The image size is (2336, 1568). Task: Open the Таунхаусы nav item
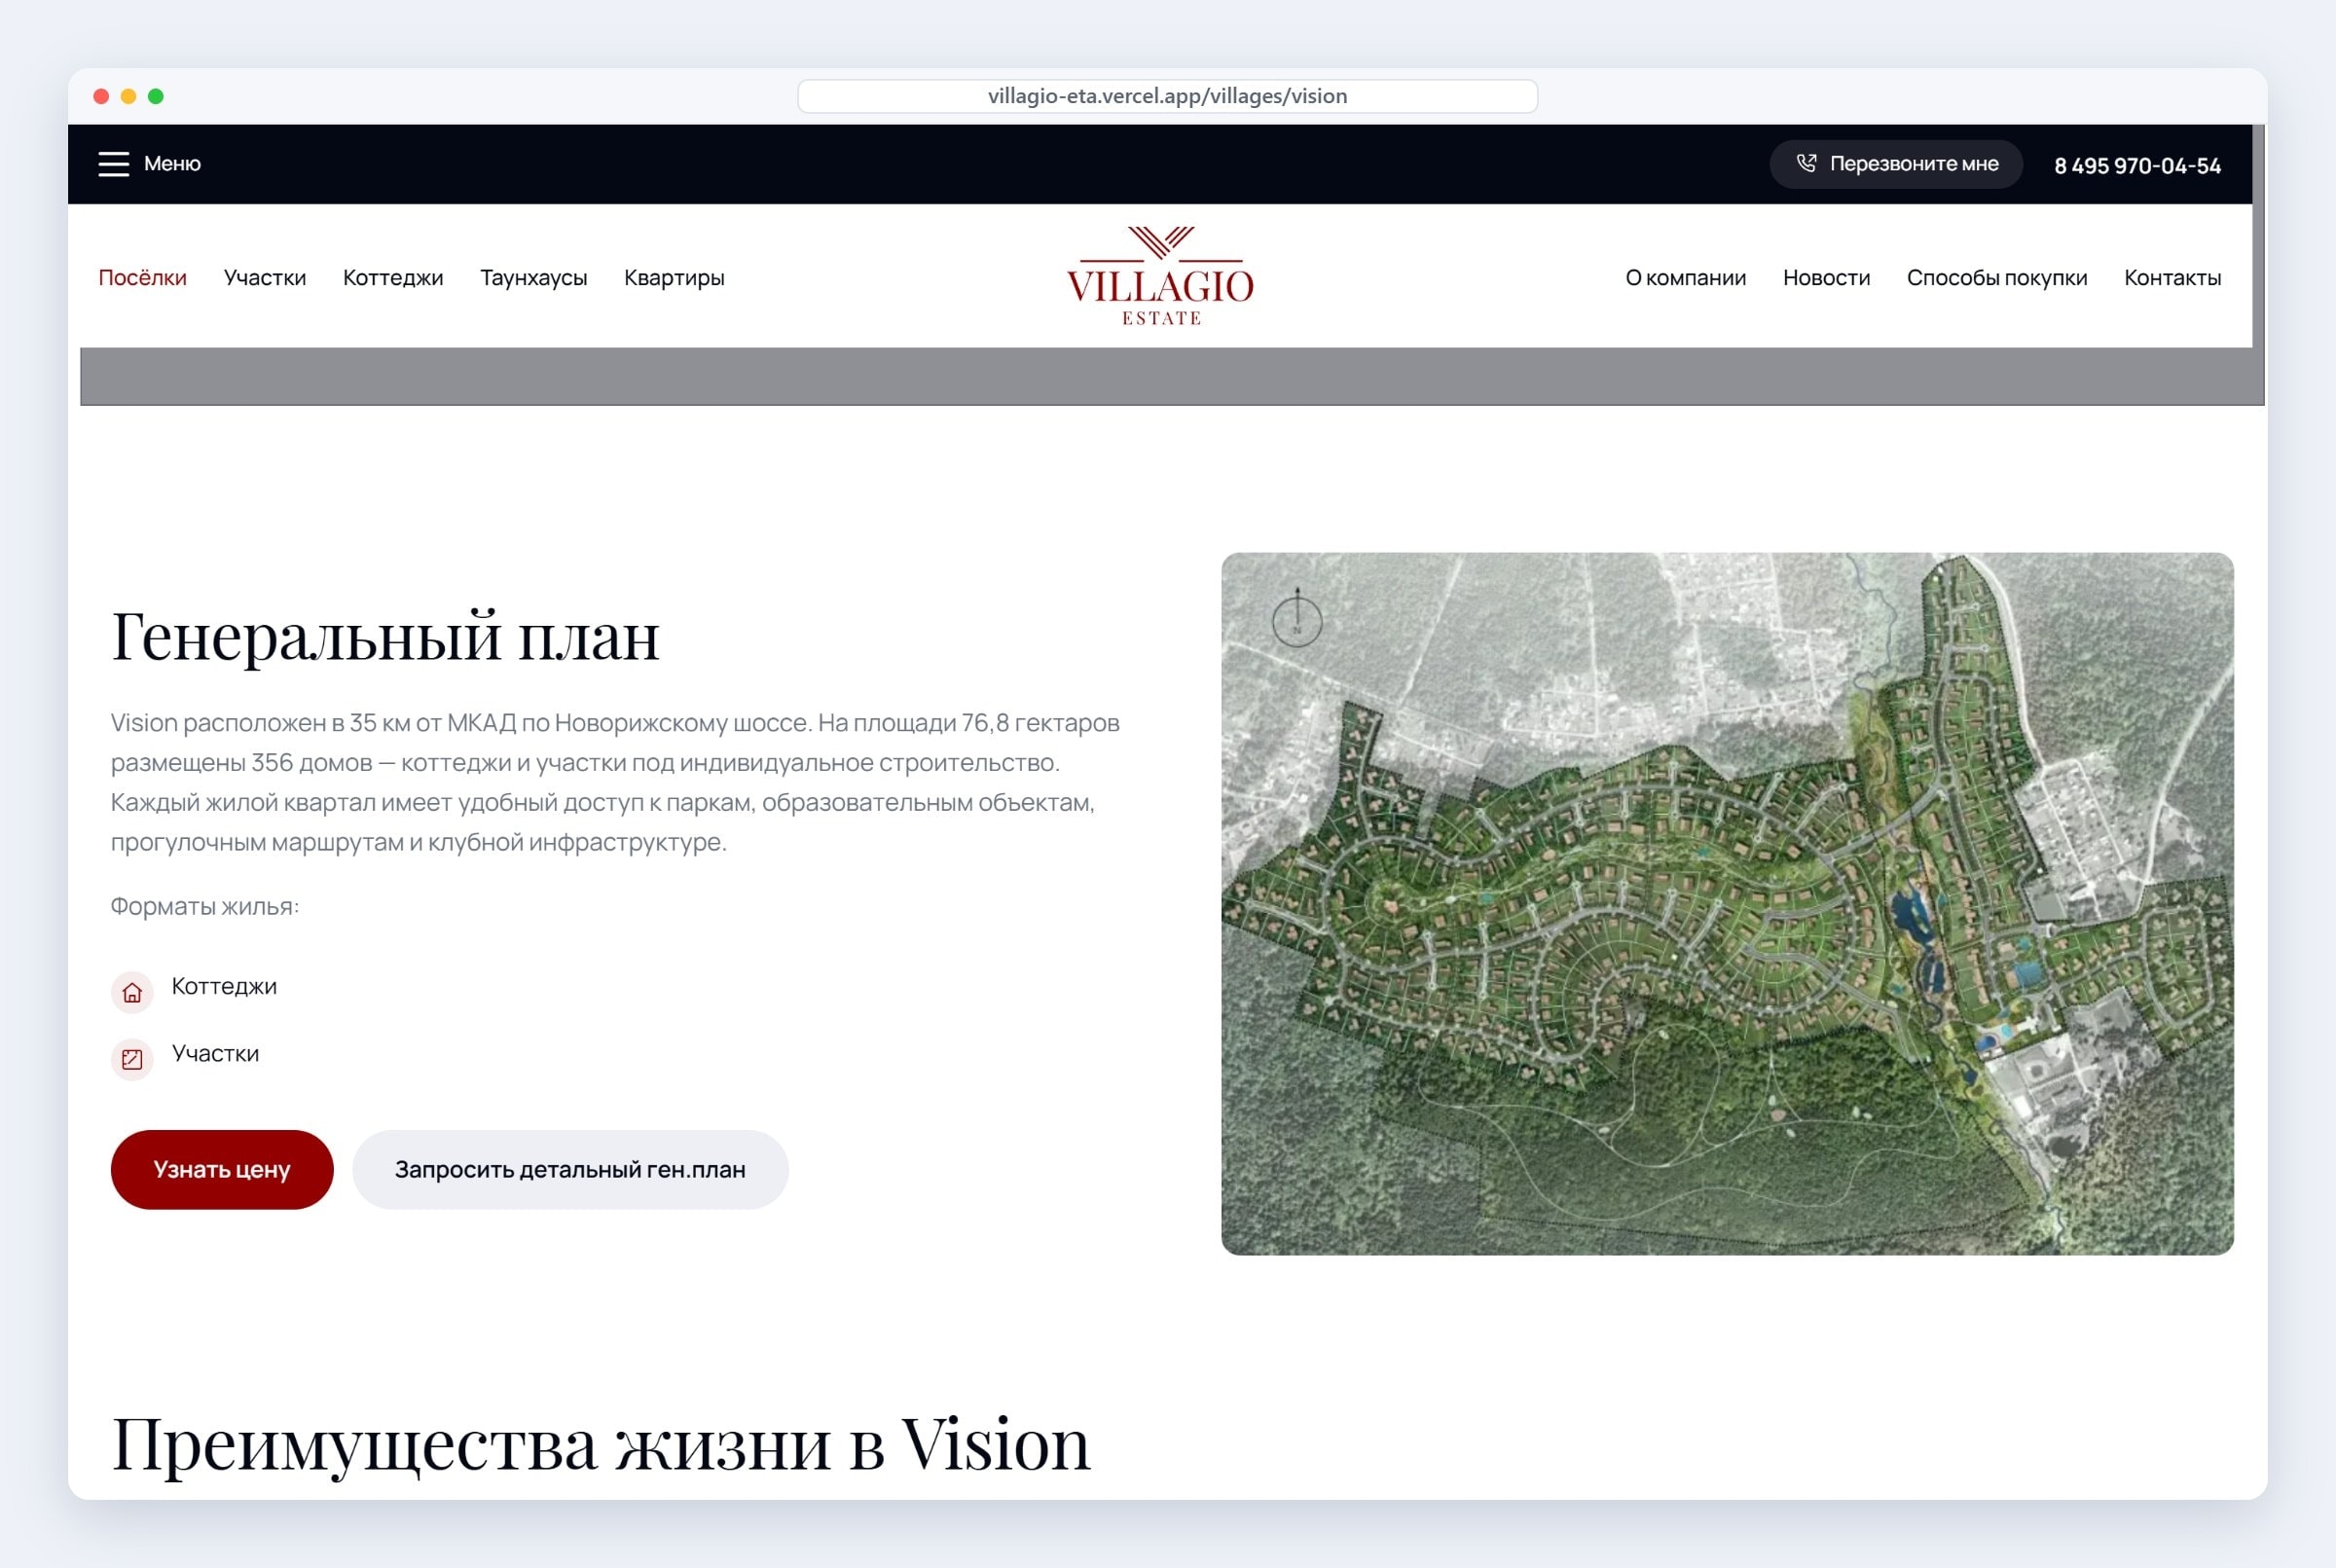[533, 277]
